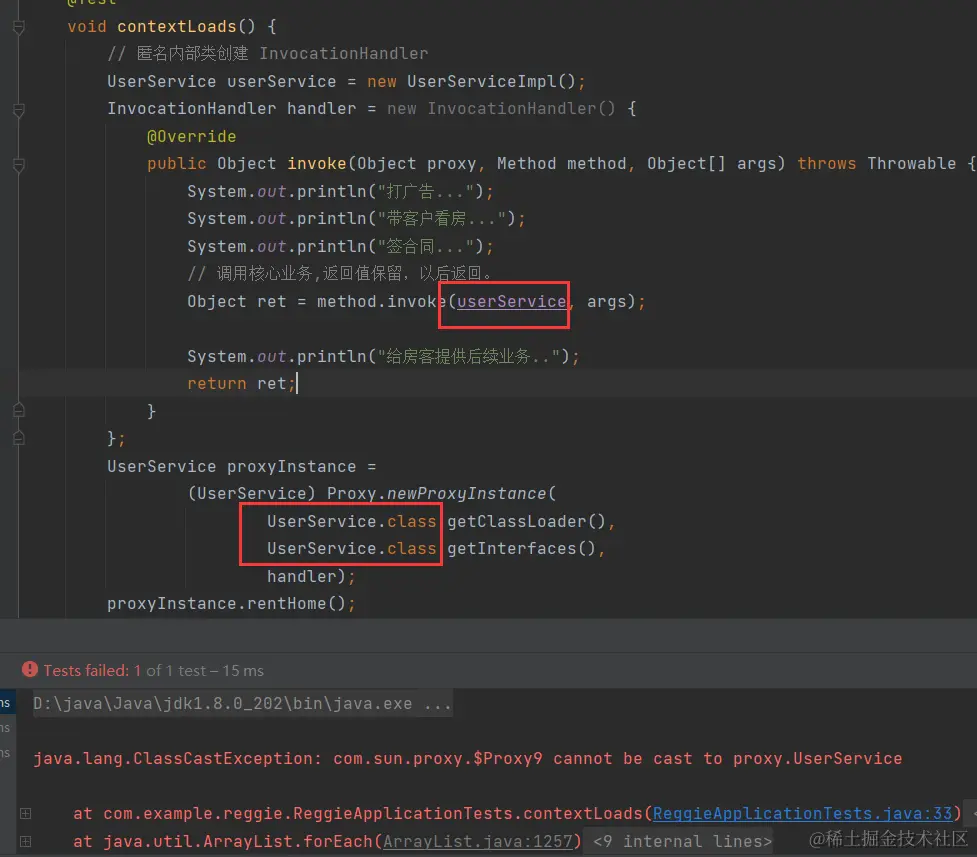The height and width of the screenshot is (857, 977).
Task: Click "java.util.ArrayList.forEach" in the stack trace
Action: click(237, 841)
